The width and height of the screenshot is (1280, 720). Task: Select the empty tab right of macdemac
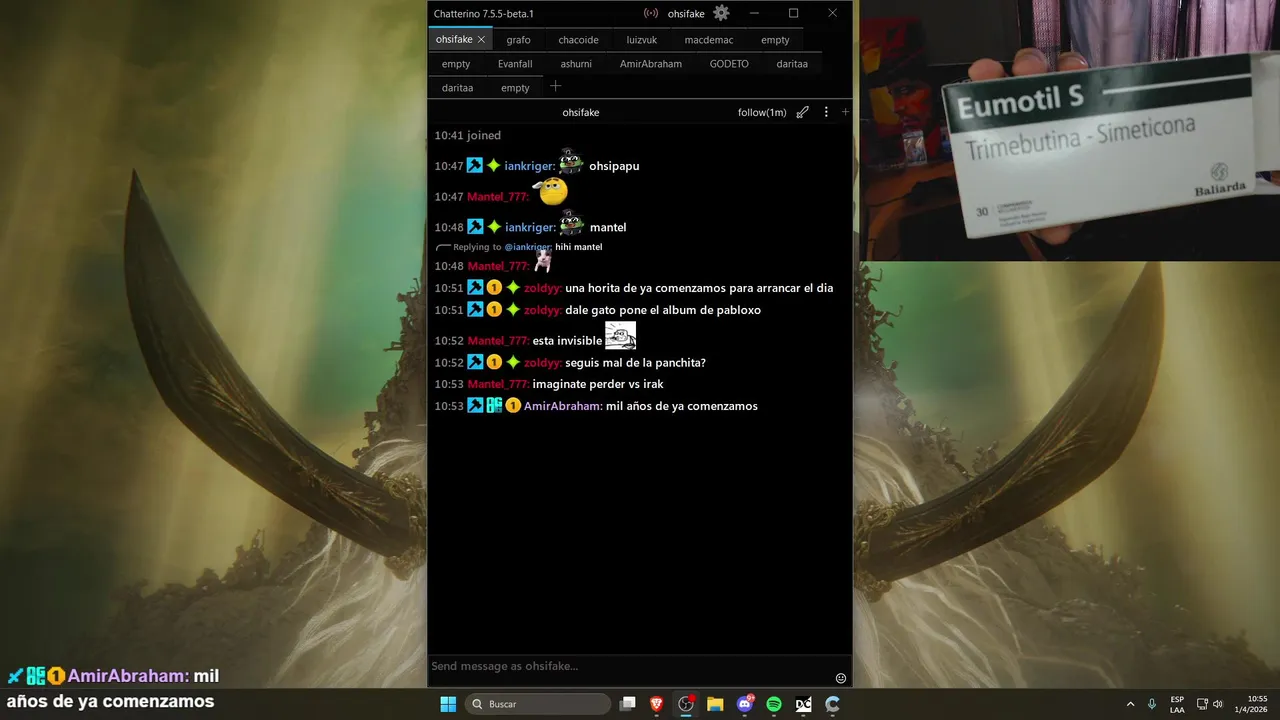tap(775, 40)
